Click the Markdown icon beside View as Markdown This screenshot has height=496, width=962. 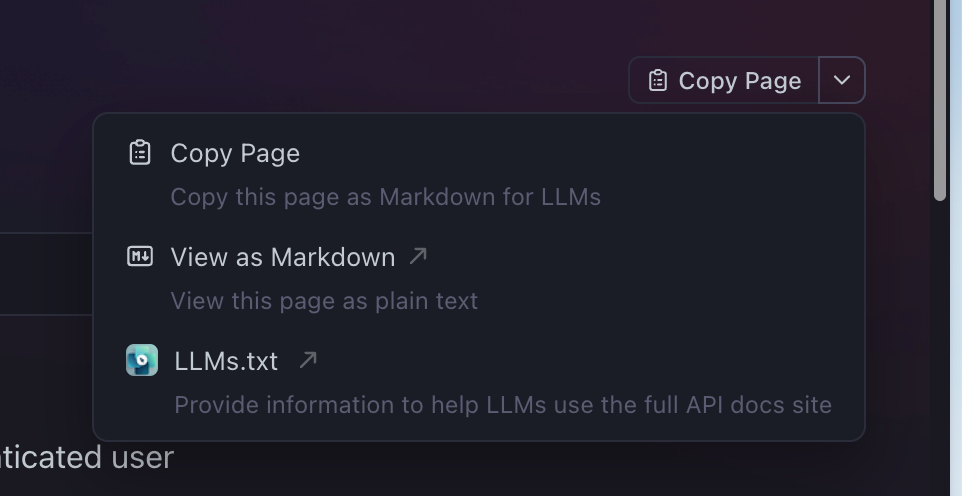click(x=140, y=257)
